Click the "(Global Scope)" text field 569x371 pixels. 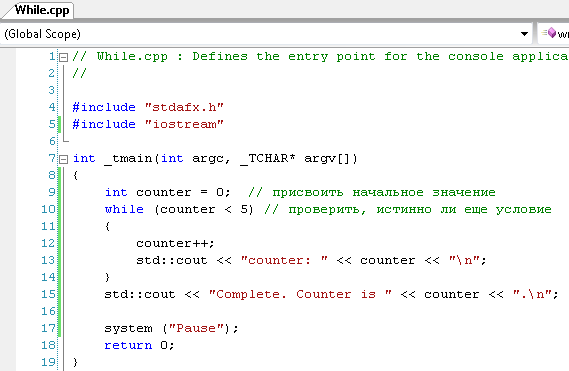(x=266, y=34)
